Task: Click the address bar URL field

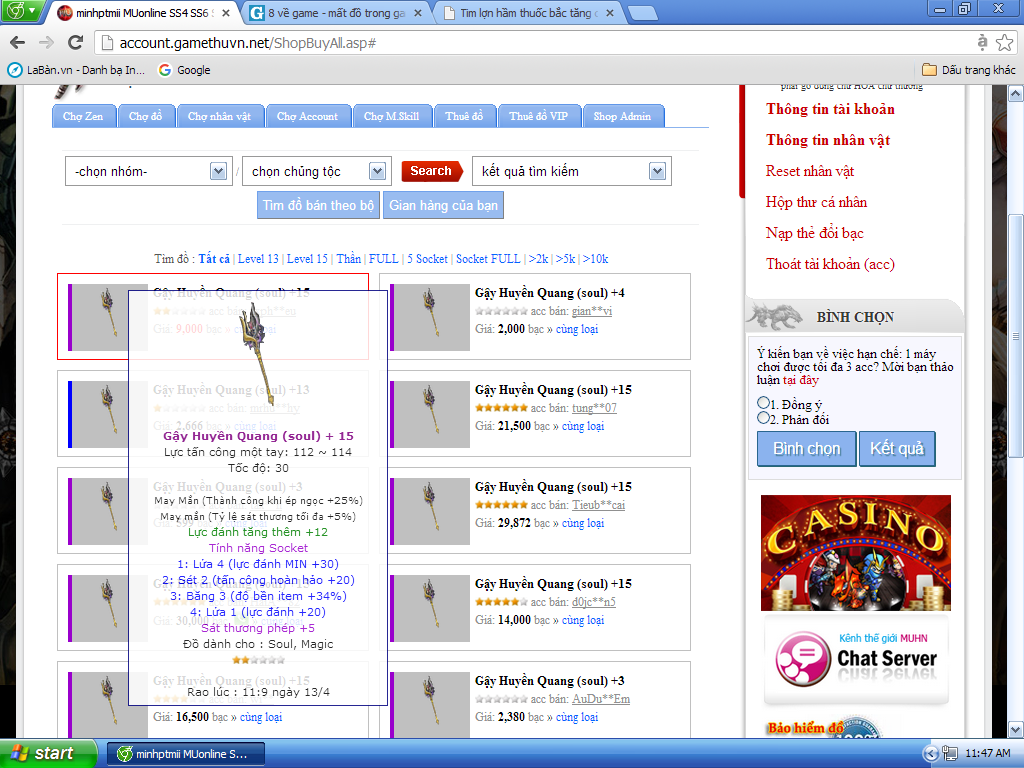Action: point(536,43)
